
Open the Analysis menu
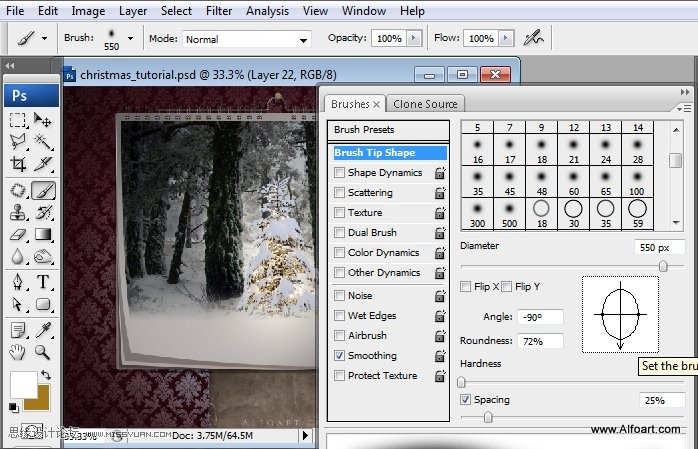point(267,11)
